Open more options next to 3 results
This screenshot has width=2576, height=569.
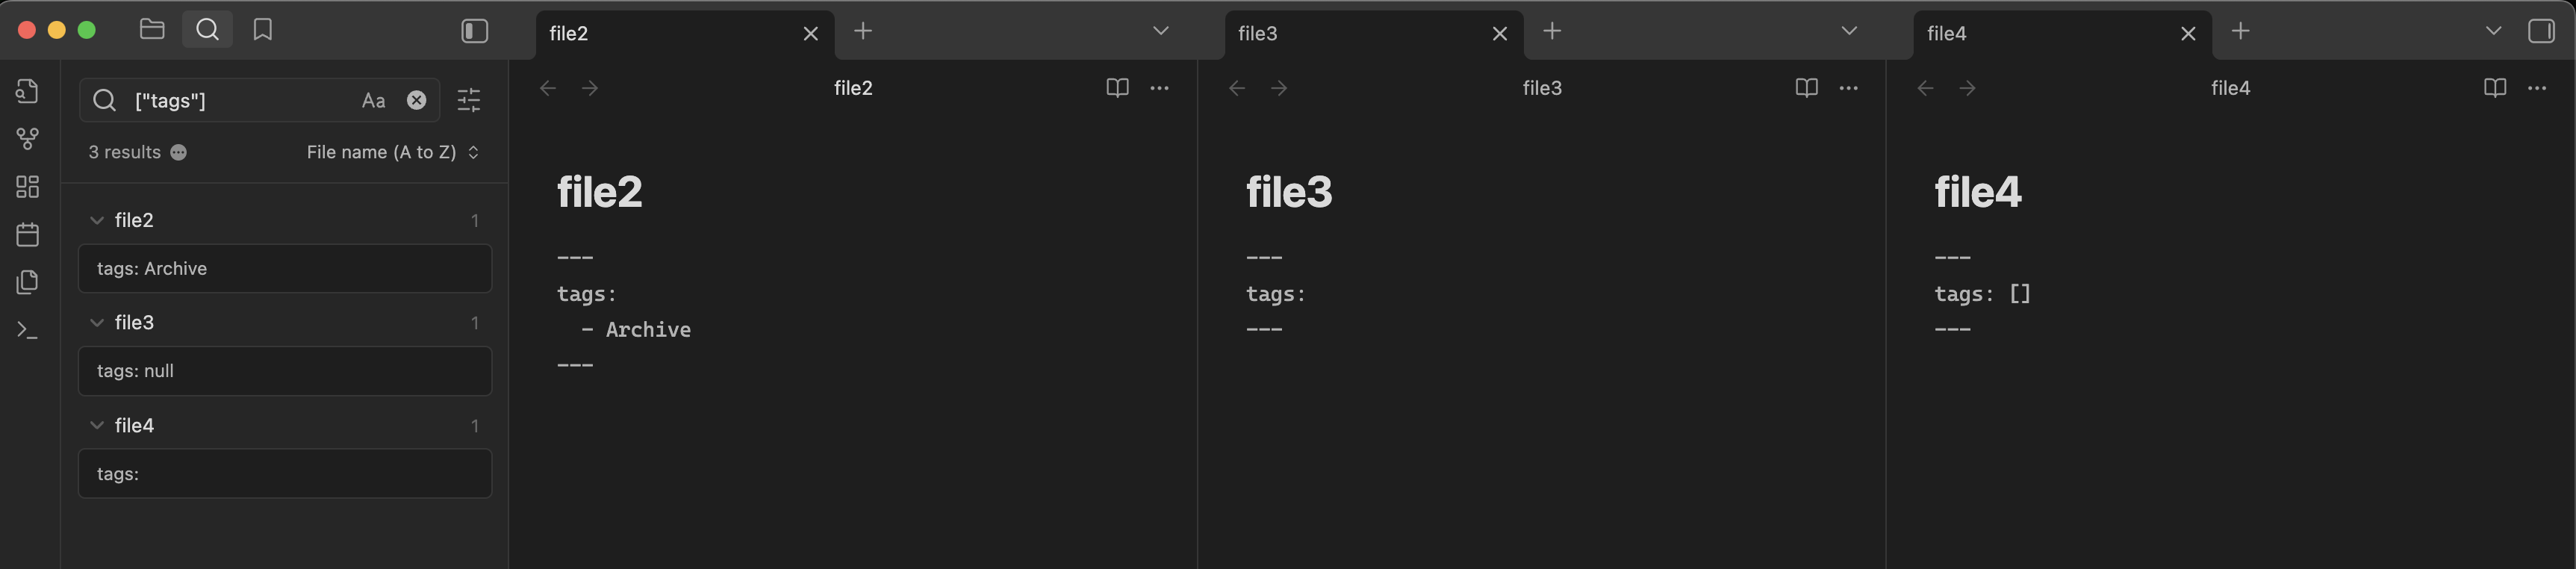pyautogui.click(x=179, y=152)
